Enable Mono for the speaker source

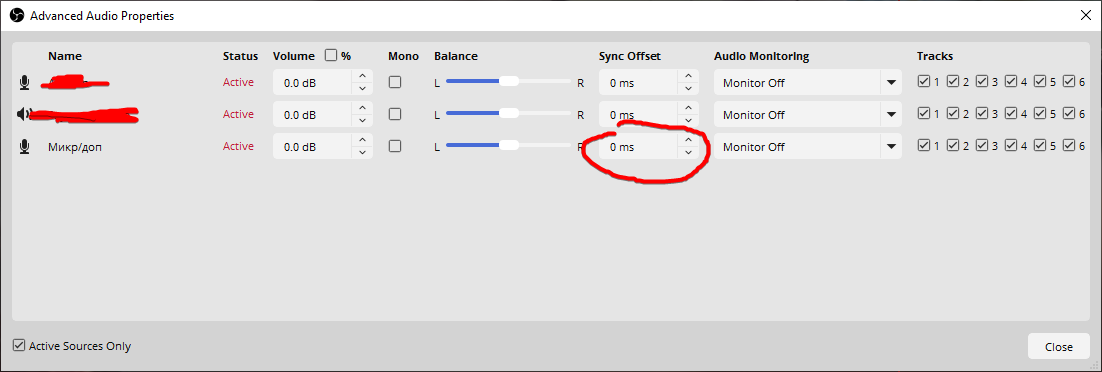[395, 114]
